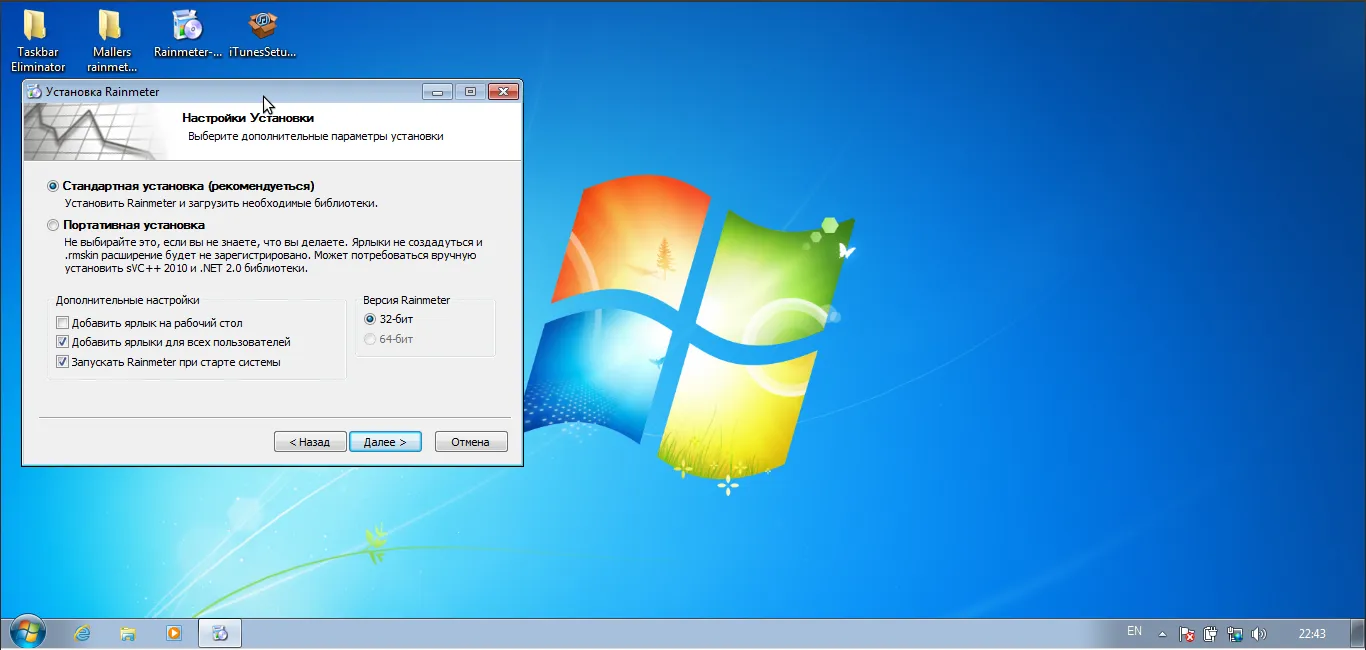Viewport: 1366px width, 650px height.
Task: Open the volume speaker tray icon
Action: click(1259, 634)
